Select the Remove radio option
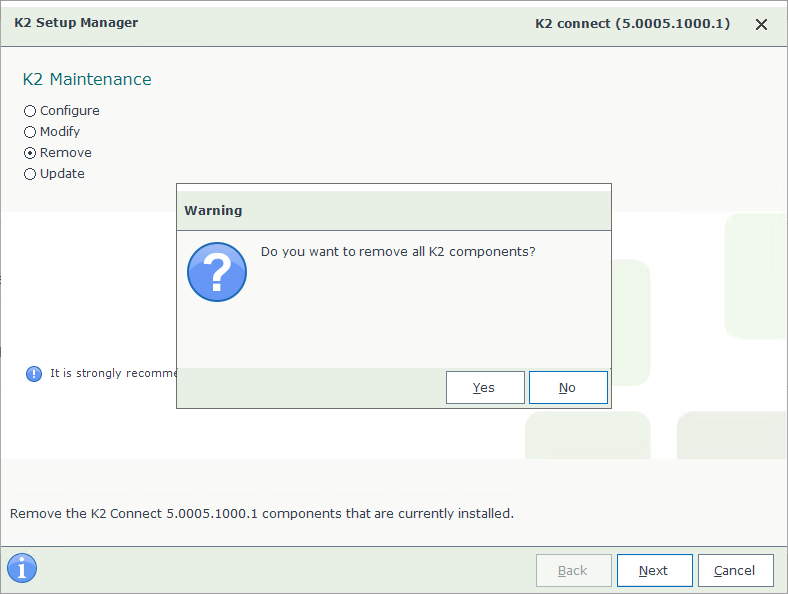Image resolution: width=788 pixels, height=594 pixels. [x=58, y=153]
